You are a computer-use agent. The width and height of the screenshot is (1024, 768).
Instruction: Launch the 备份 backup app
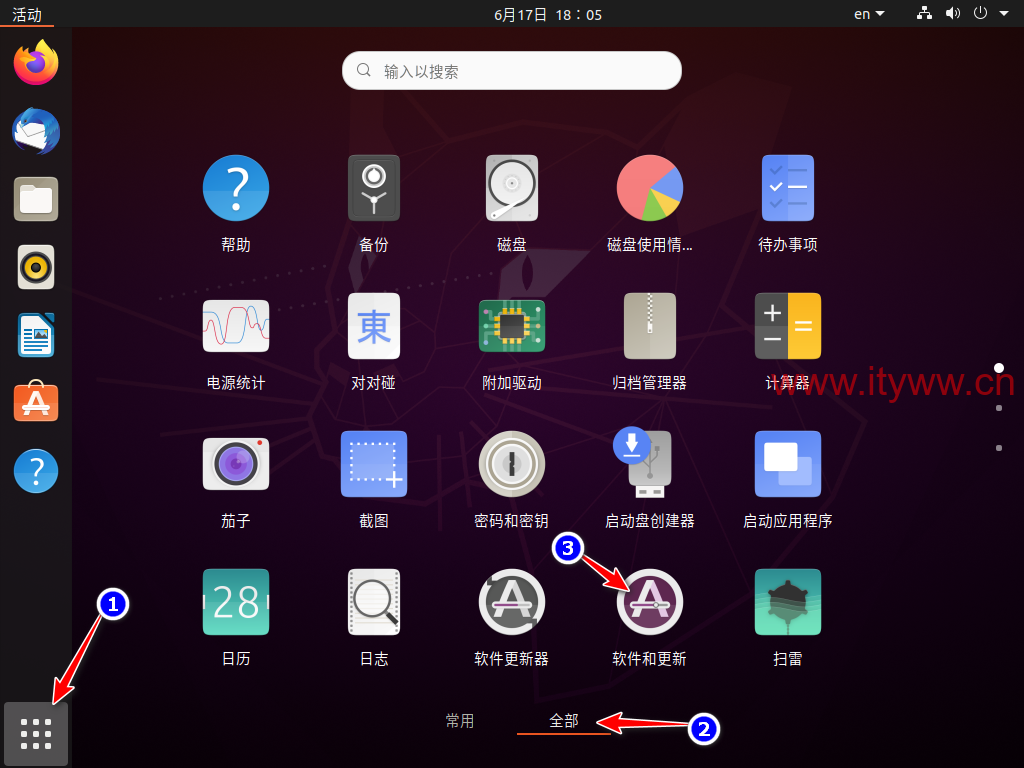[374, 188]
